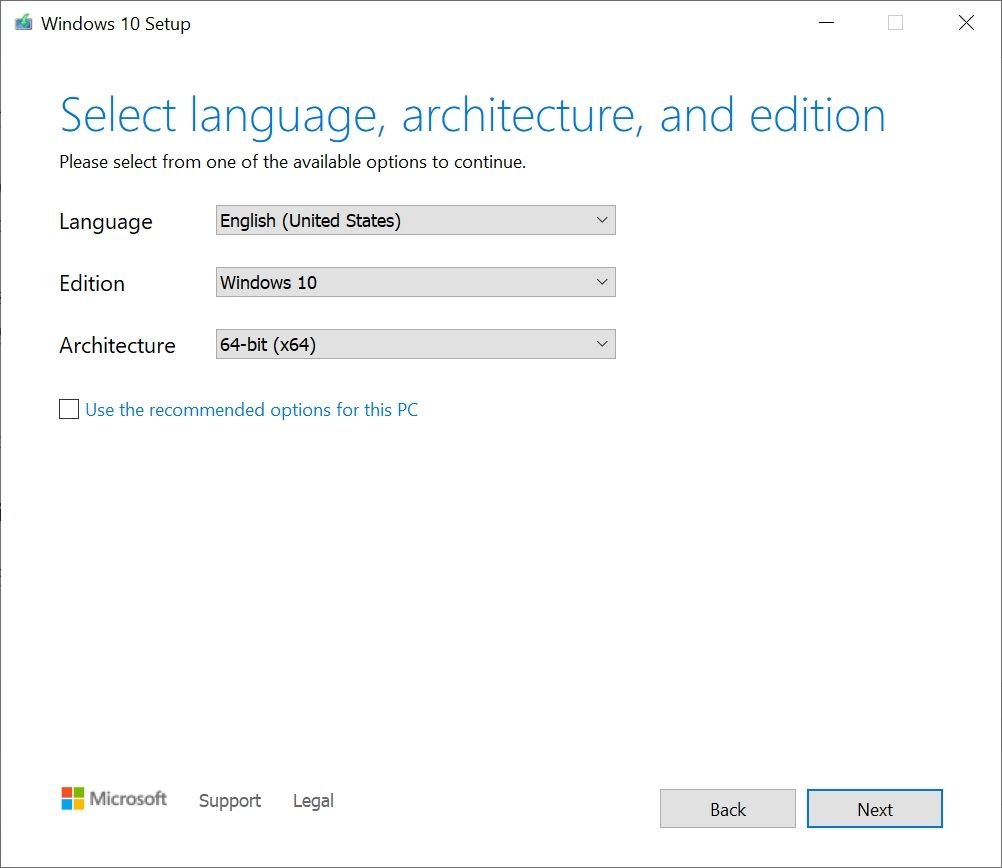Screen dimensions: 1002x868
Task: Open the Language combo box
Action: click(x=415, y=220)
